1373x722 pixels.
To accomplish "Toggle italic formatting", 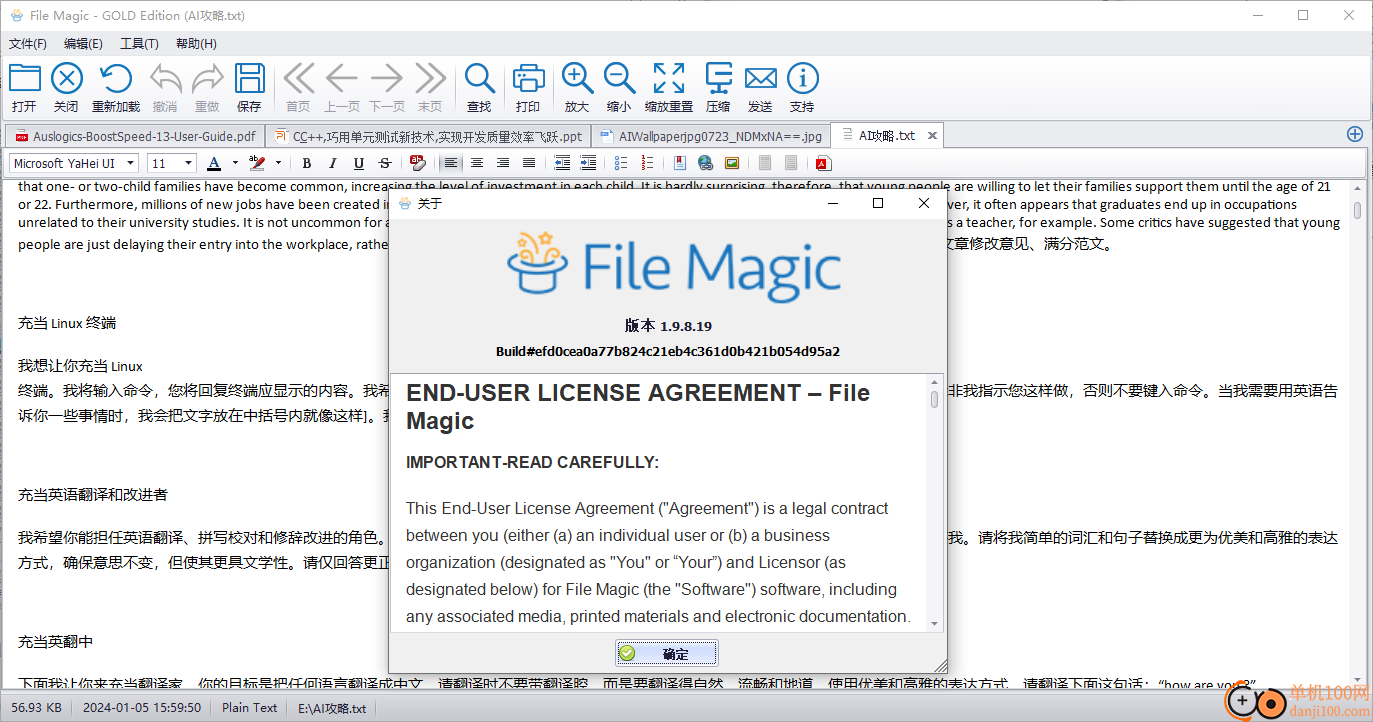I will (x=333, y=163).
